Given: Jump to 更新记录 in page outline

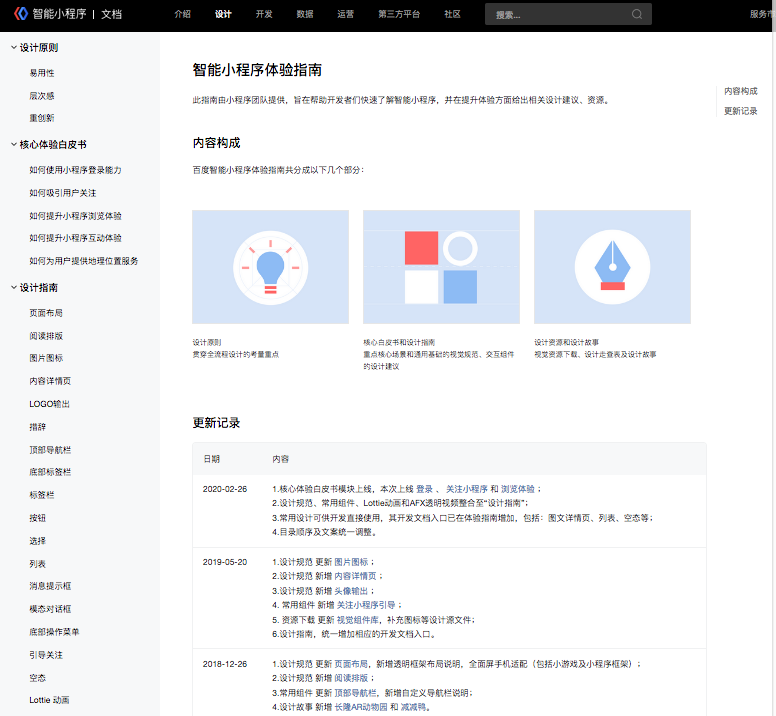Looking at the screenshot, I should point(740,111).
